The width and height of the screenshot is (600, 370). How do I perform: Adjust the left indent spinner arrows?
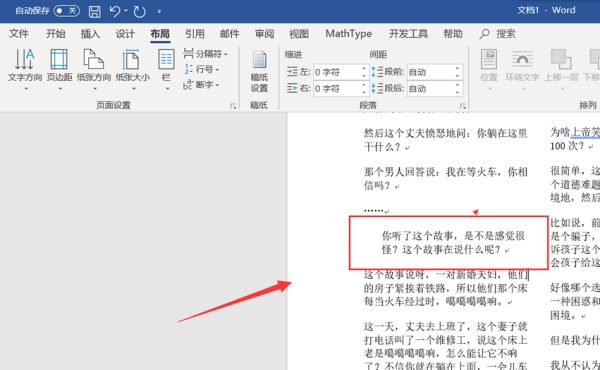pyautogui.click(x=364, y=72)
